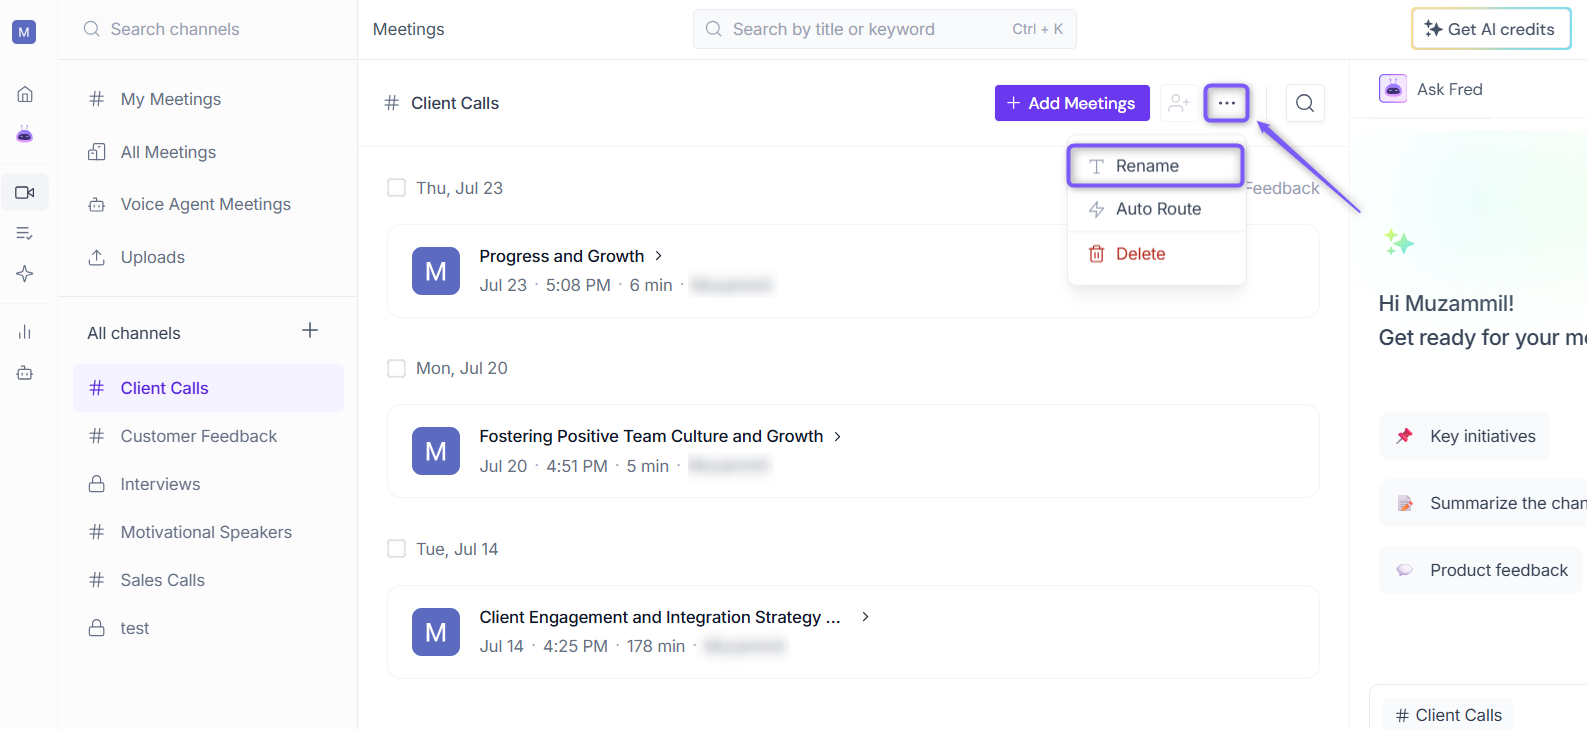Click the All channels heading
Screen dimensions: 1587x729
(134, 333)
